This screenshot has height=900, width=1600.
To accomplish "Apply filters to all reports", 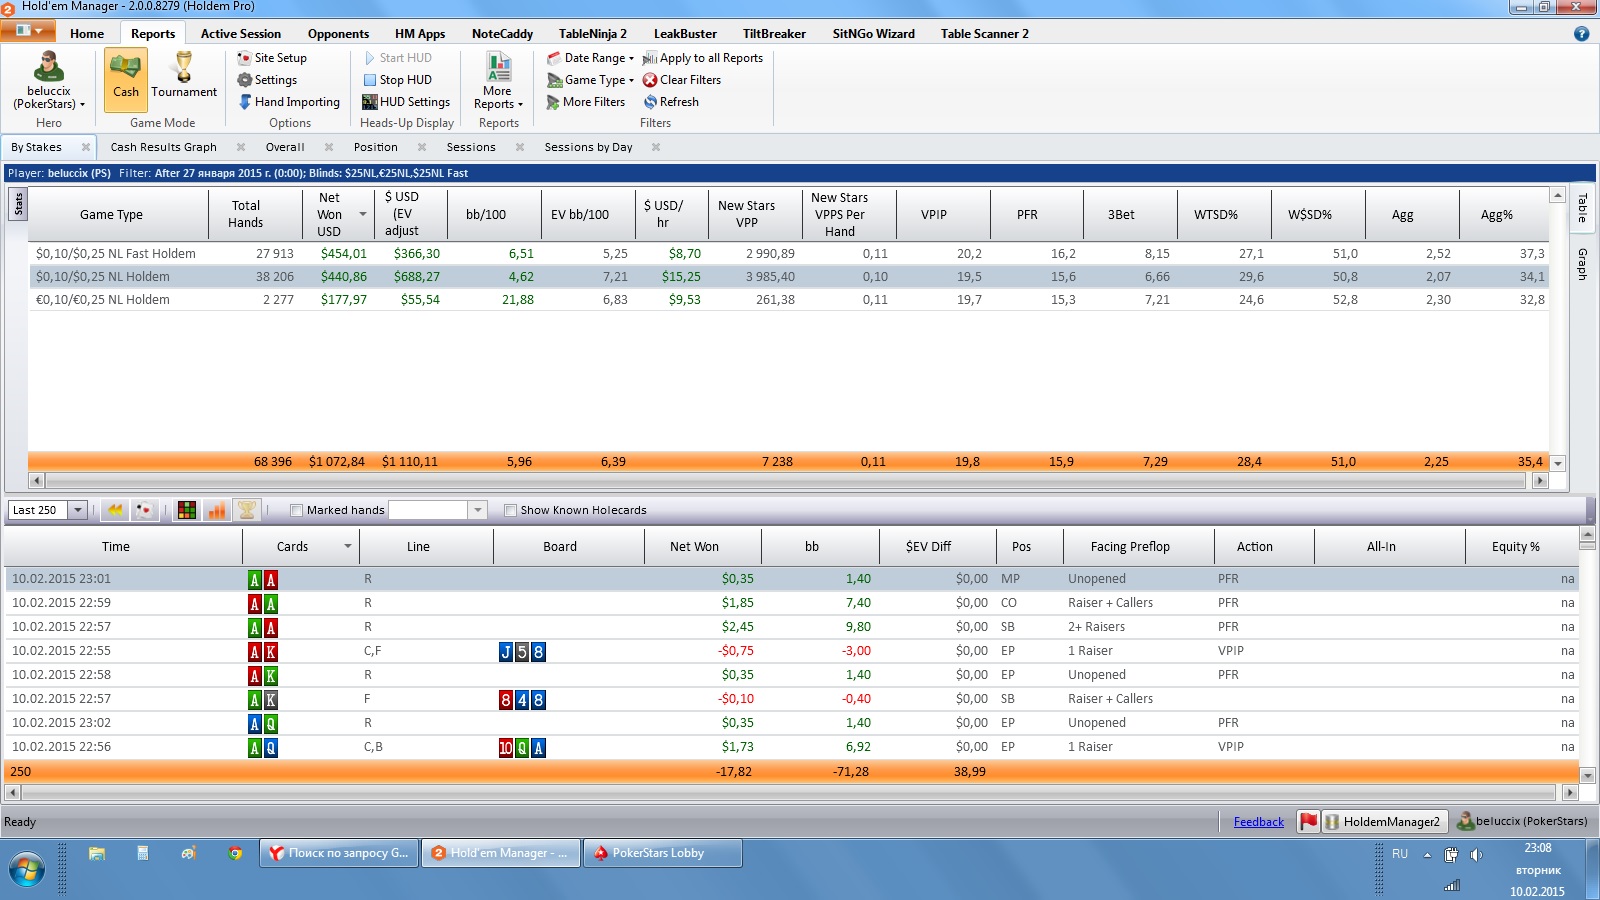I will (703, 58).
